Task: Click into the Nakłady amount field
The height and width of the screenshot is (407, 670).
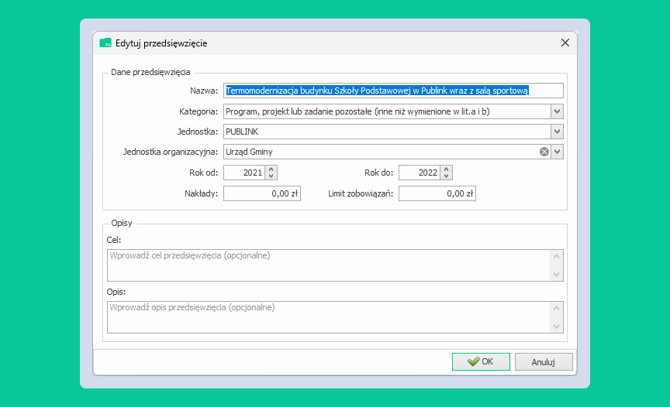Action: click(x=261, y=194)
